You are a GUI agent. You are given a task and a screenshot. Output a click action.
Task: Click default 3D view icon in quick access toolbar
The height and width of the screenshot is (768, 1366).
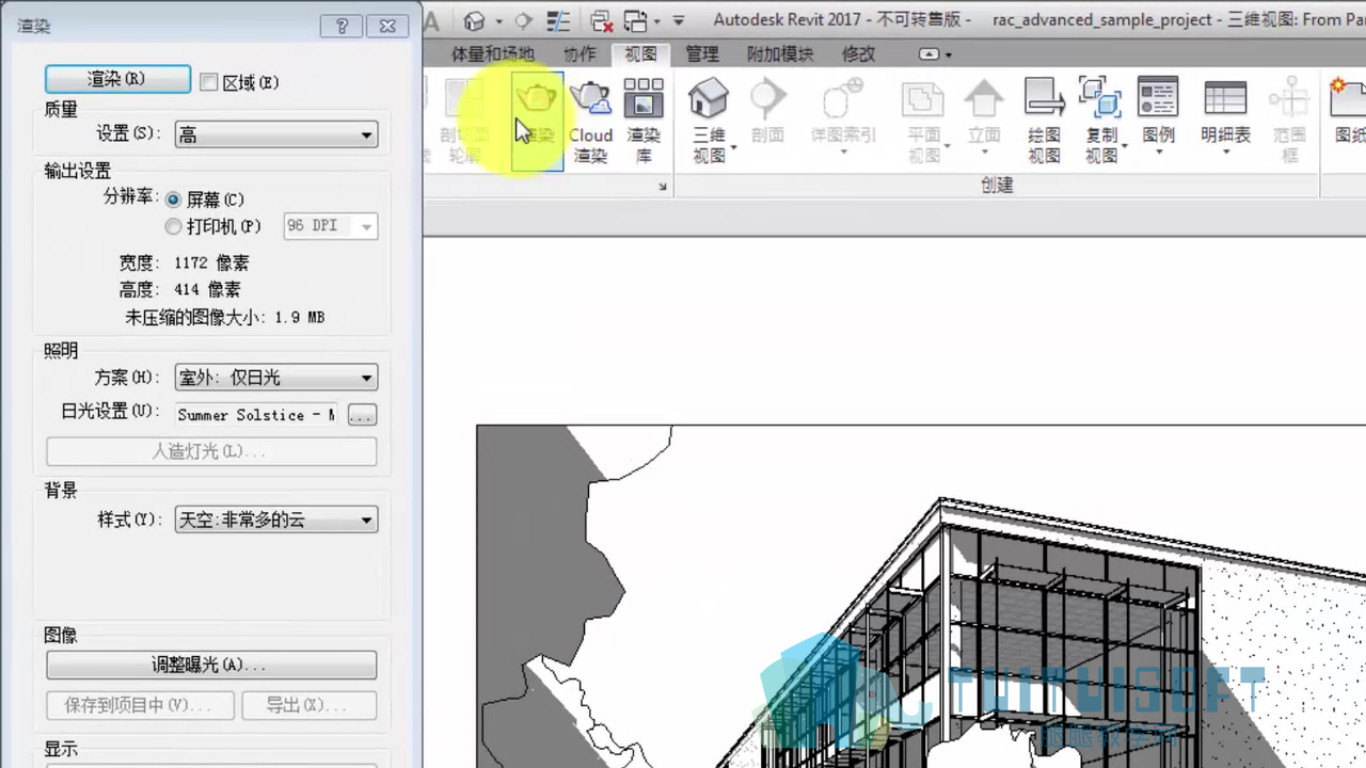[474, 20]
